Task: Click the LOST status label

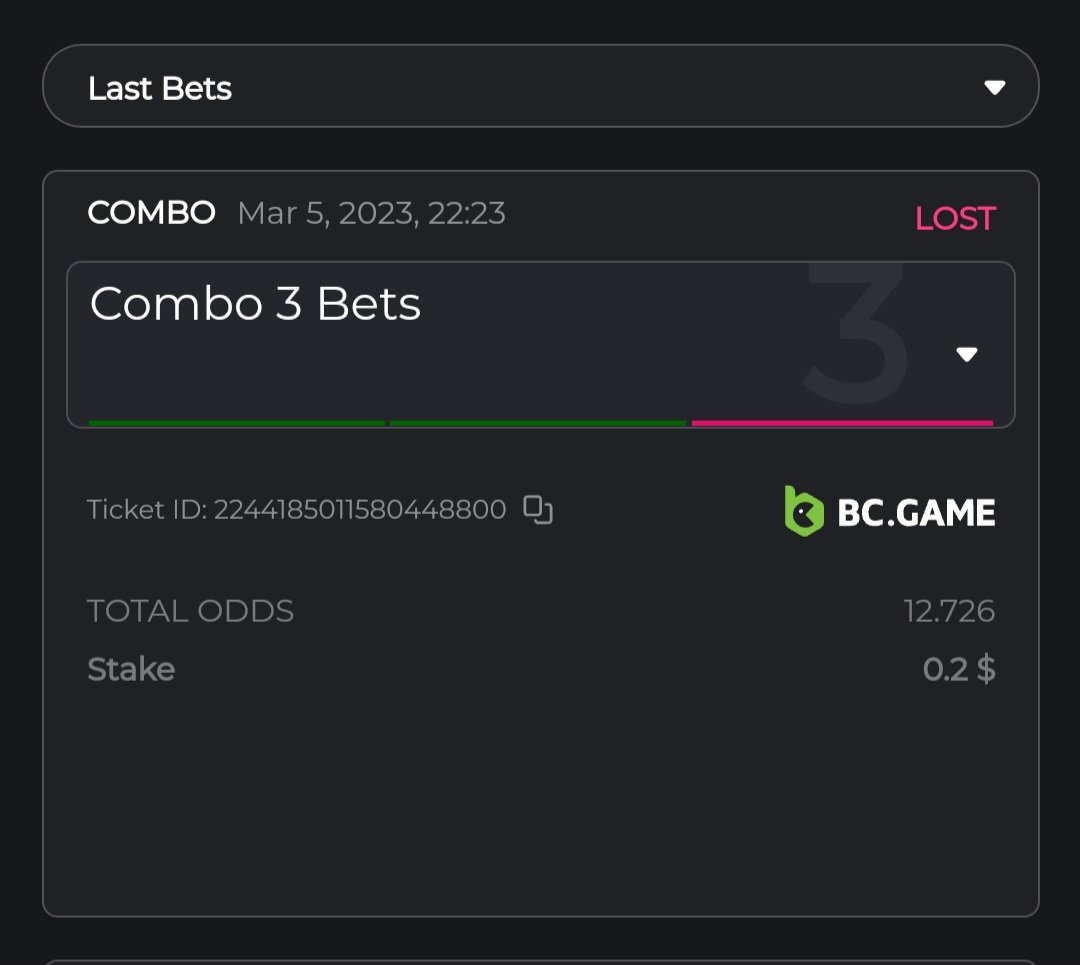Action: tap(955, 218)
